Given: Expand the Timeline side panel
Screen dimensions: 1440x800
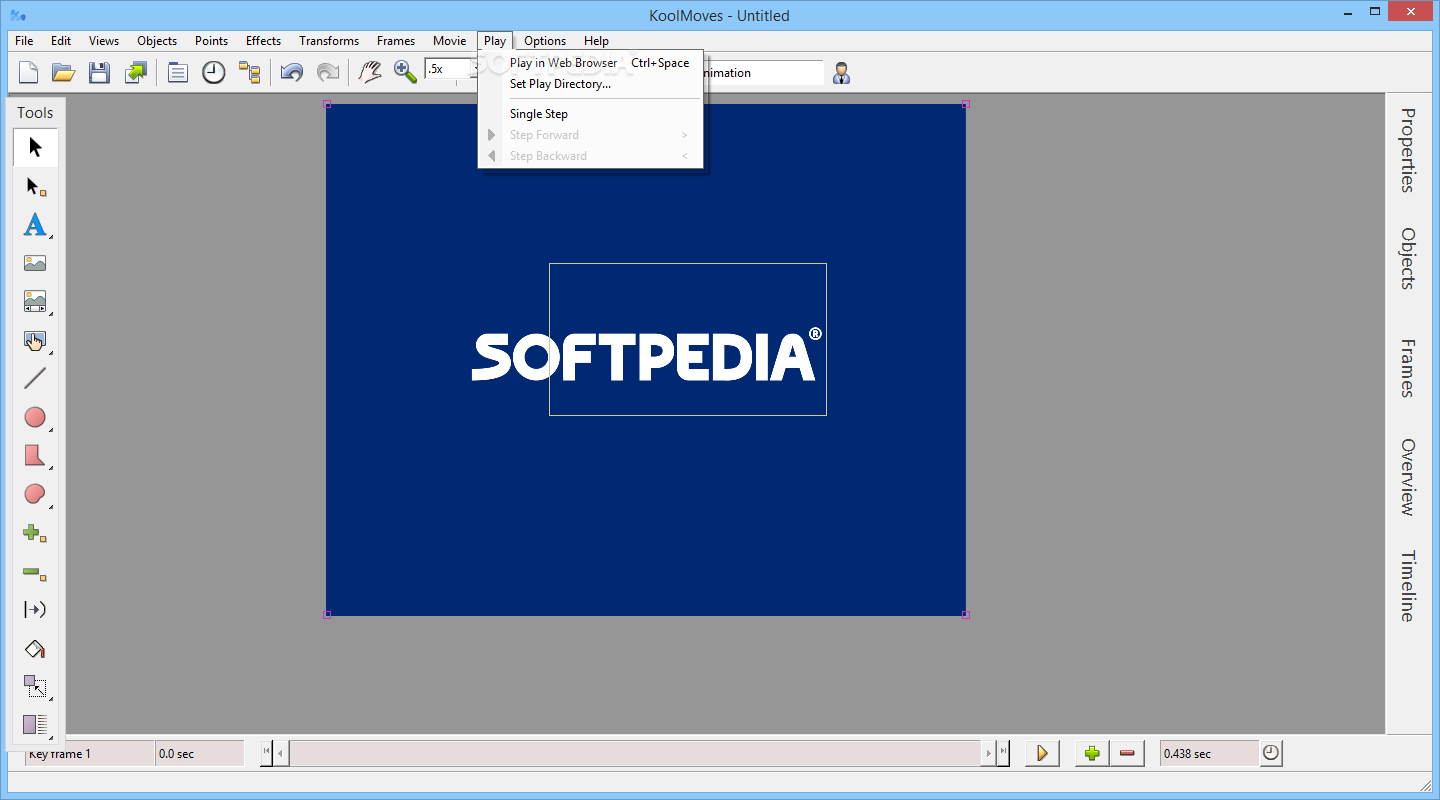Looking at the screenshot, I should (x=1408, y=586).
